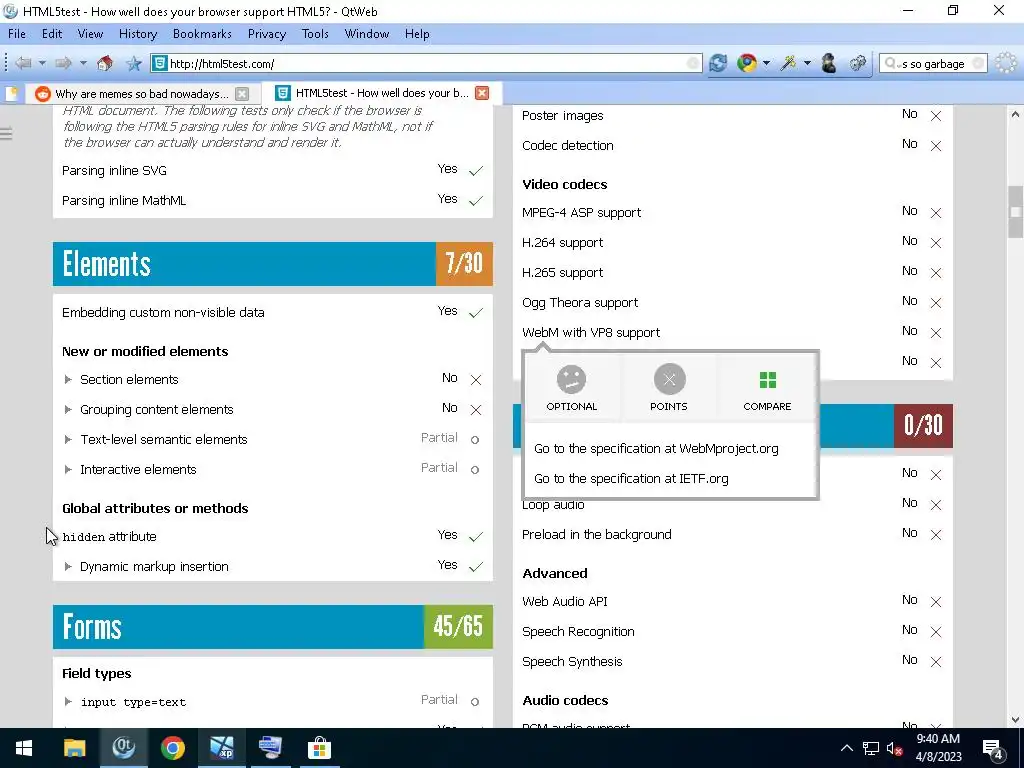The height and width of the screenshot is (768, 1024).
Task: Open the Windows Start menu
Action: point(24,748)
